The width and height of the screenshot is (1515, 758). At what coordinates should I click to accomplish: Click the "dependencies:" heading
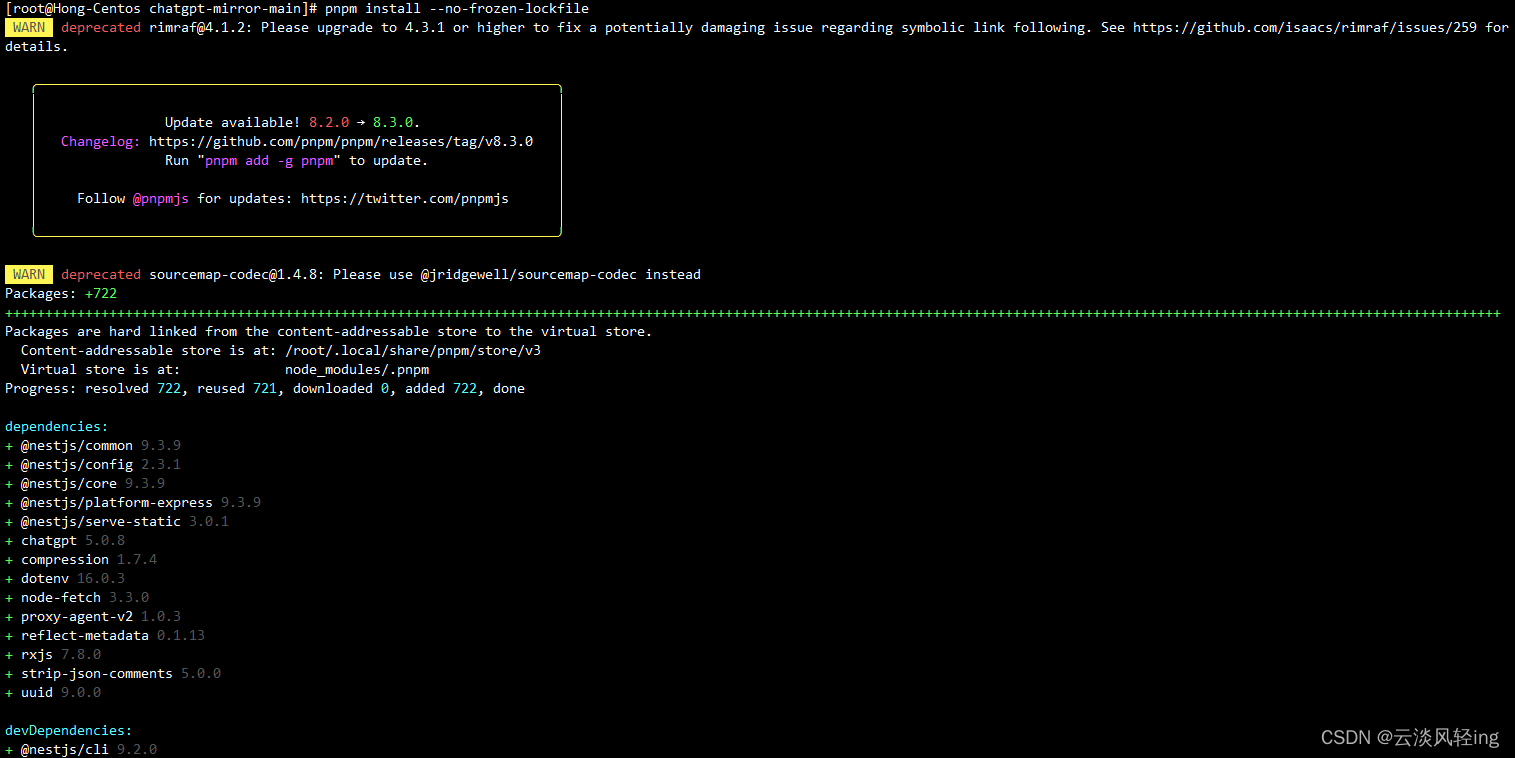tap(57, 426)
